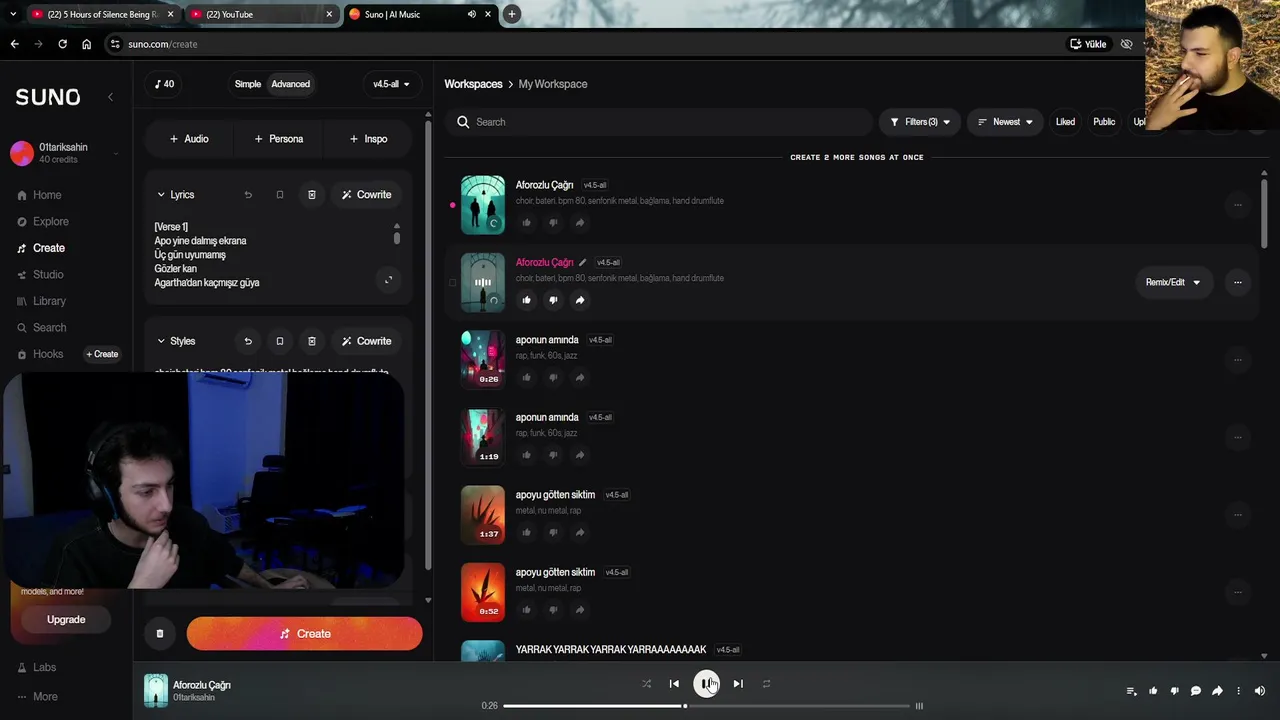Undo lyrics changes
1280x720 pixels.
tap(248, 195)
